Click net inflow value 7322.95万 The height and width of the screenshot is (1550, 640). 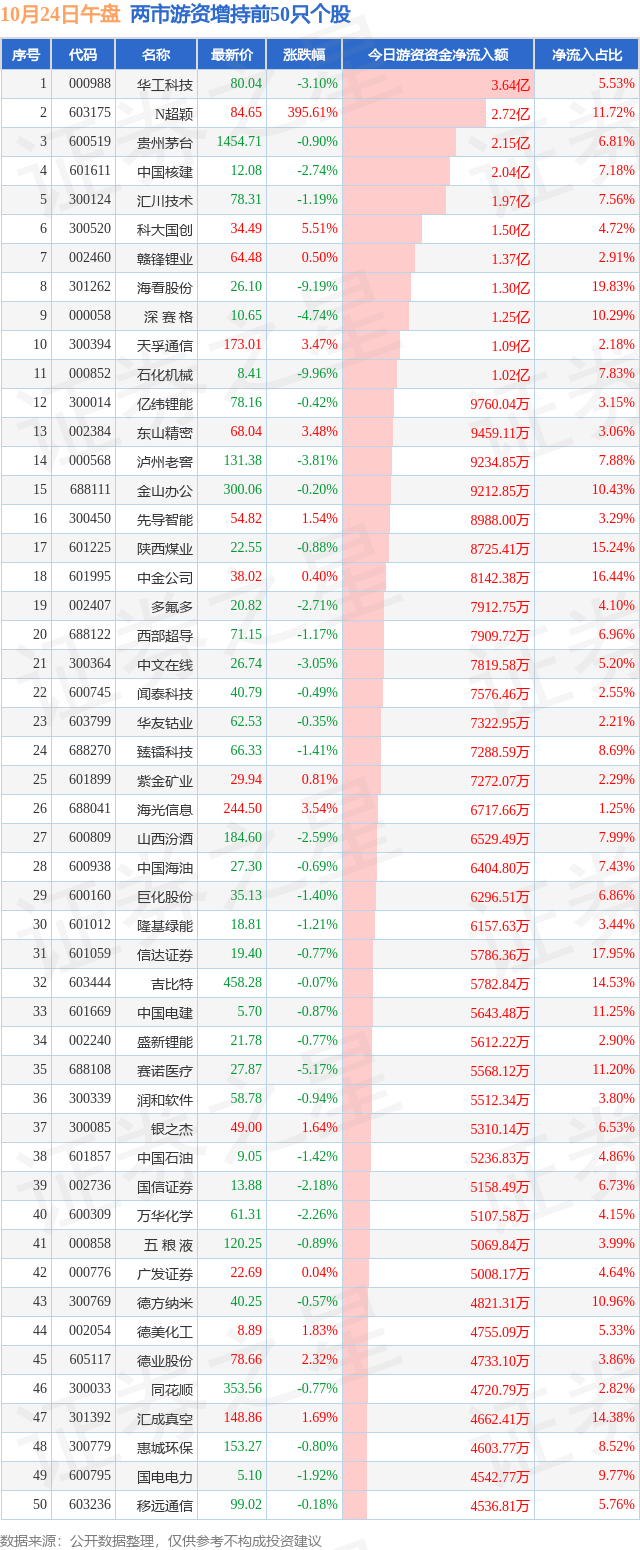click(500, 723)
